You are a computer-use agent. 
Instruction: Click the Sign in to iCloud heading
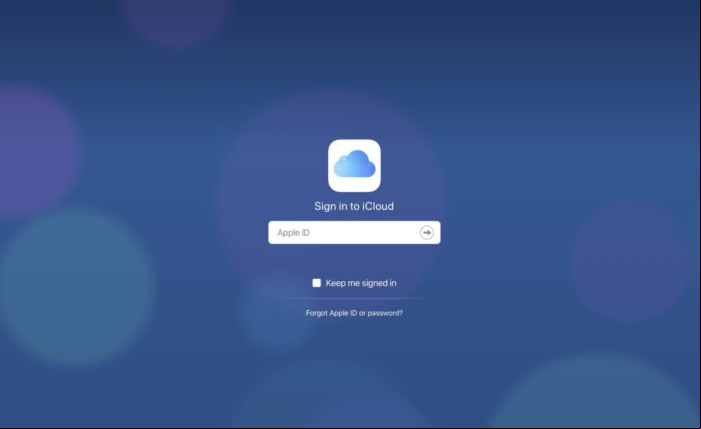(354, 206)
